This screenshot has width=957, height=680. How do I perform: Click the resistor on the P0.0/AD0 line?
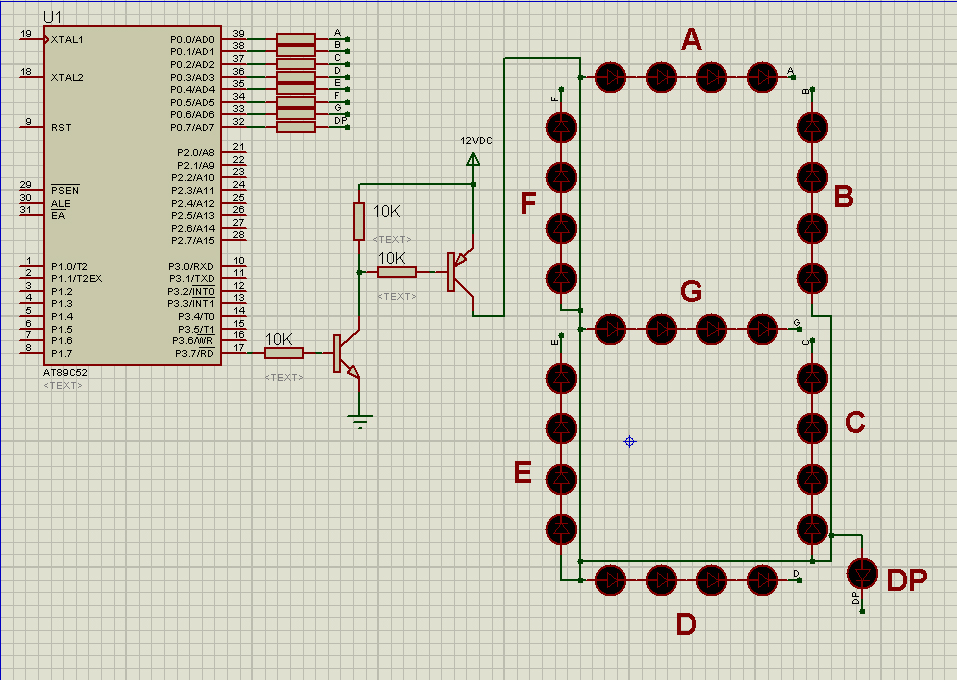[295, 40]
